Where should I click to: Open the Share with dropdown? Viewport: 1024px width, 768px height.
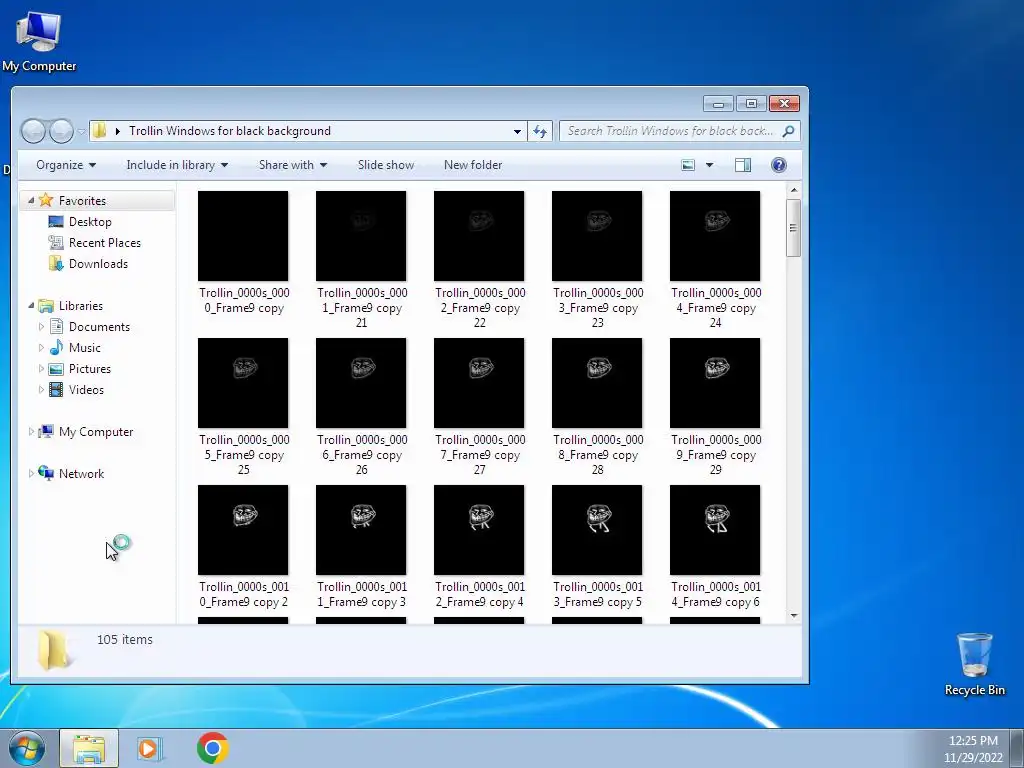(293, 165)
